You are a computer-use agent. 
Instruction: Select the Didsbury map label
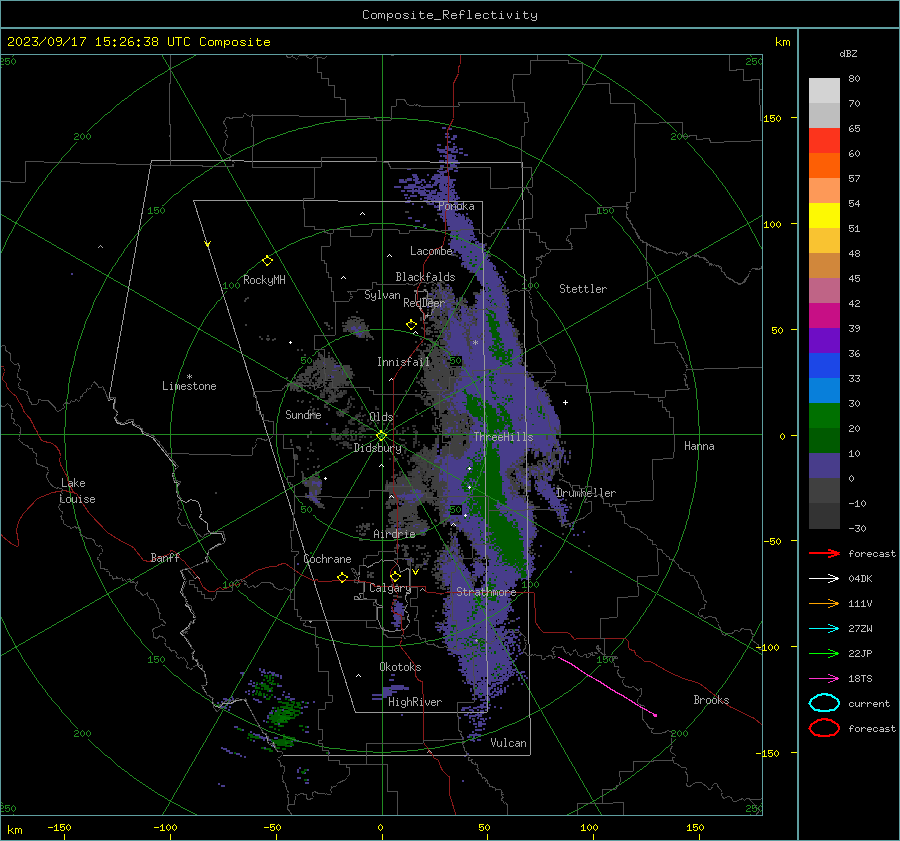tap(377, 448)
